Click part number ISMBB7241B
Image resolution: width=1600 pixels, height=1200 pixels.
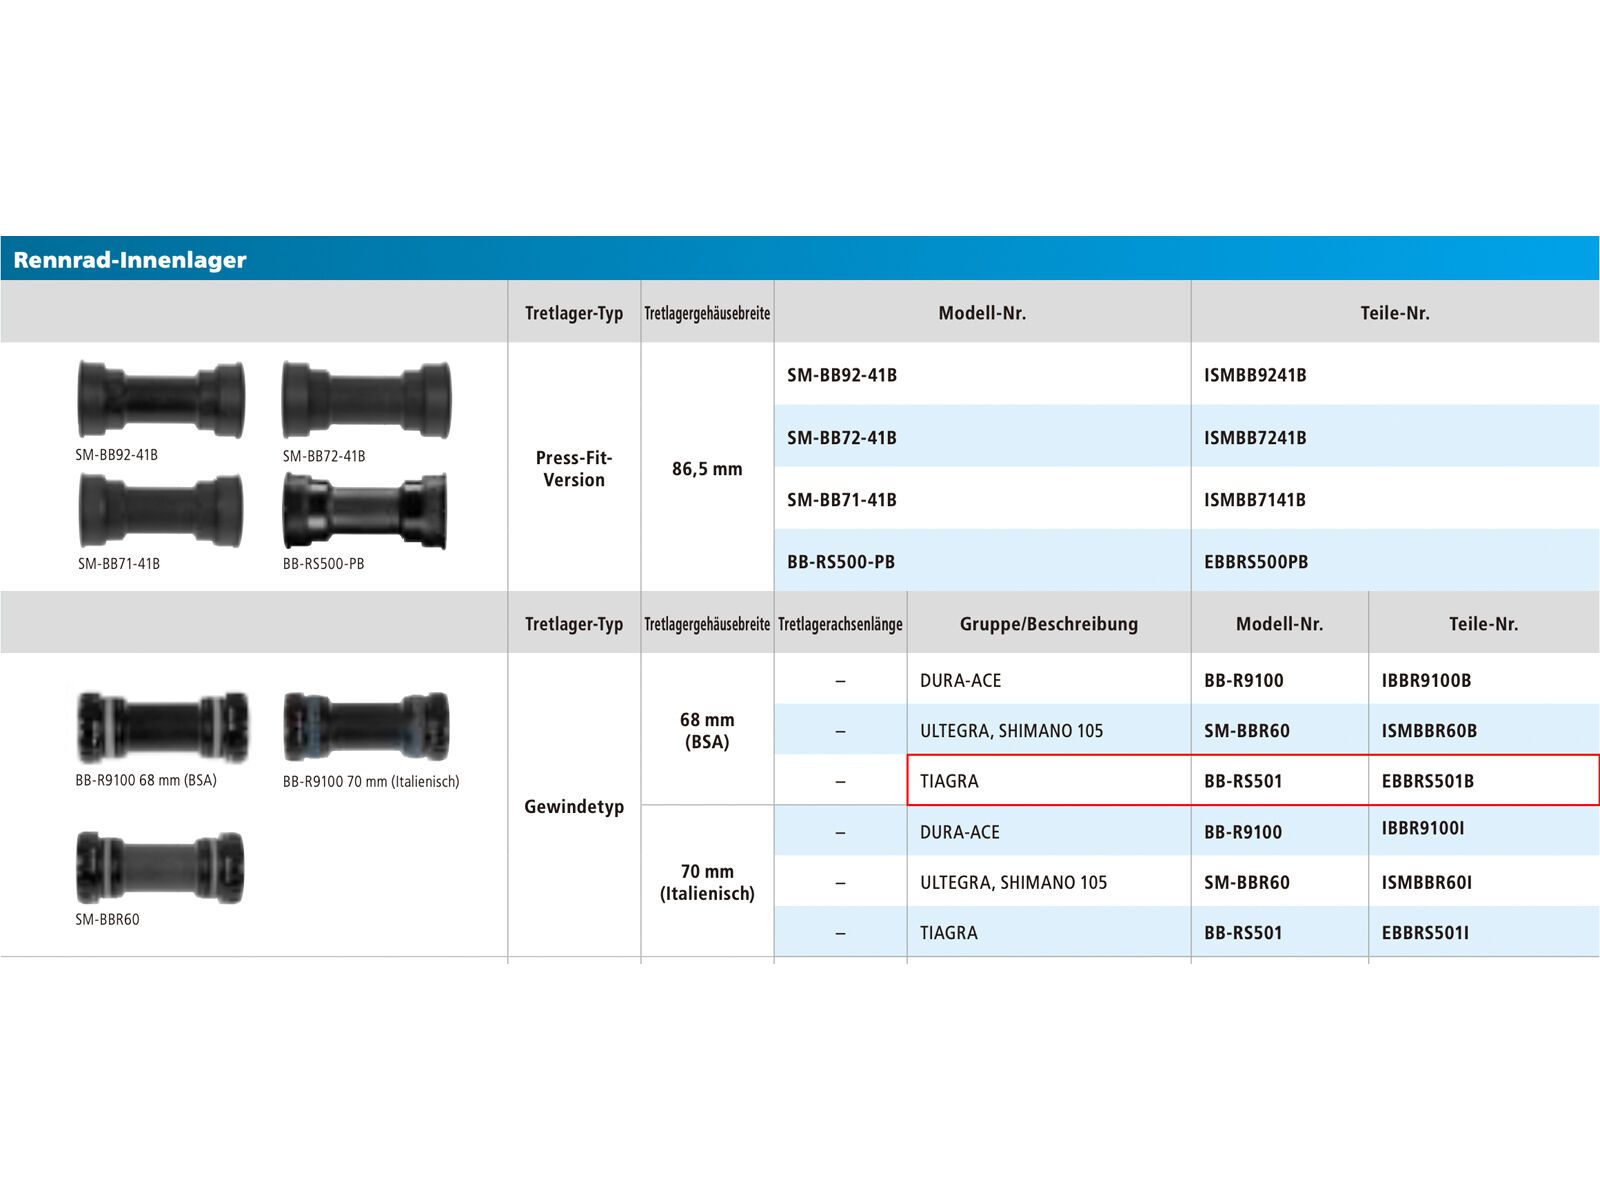click(1255, 438)
